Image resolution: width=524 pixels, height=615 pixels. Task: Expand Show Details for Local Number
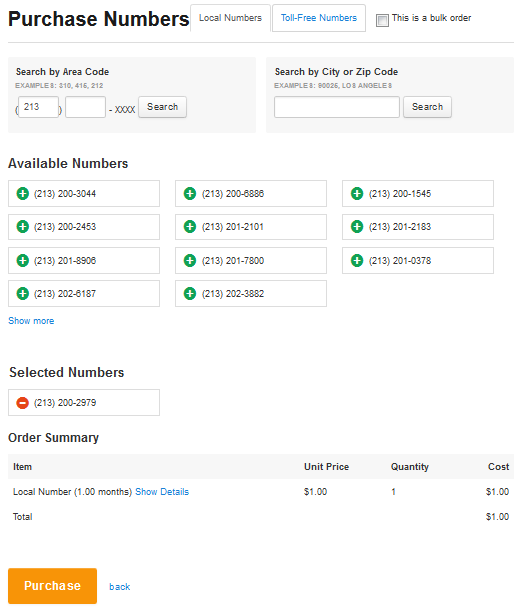(x=162, y=491)
